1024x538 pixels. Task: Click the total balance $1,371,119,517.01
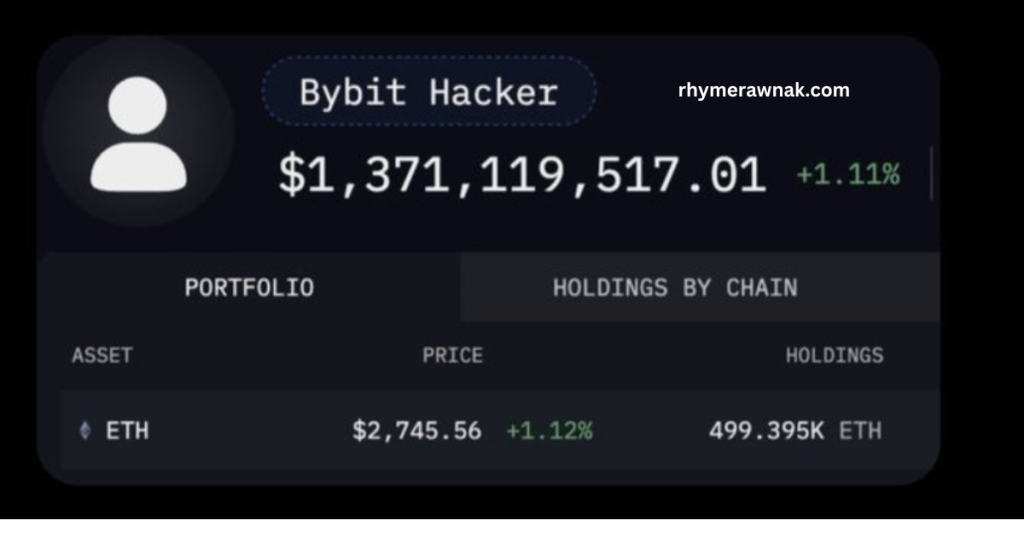click(x=522, y=175)
